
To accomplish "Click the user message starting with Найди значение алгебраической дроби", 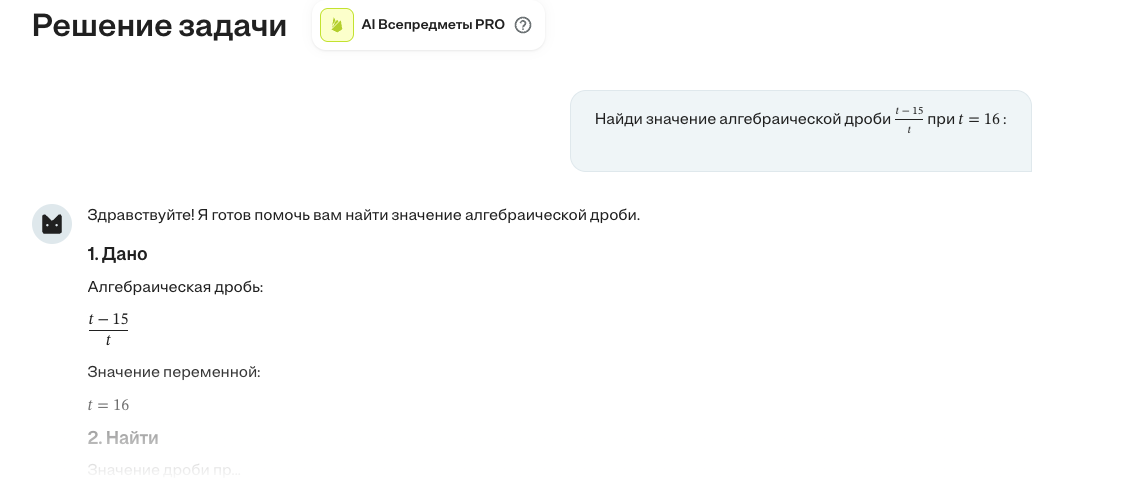I will [x=801, y=131].
